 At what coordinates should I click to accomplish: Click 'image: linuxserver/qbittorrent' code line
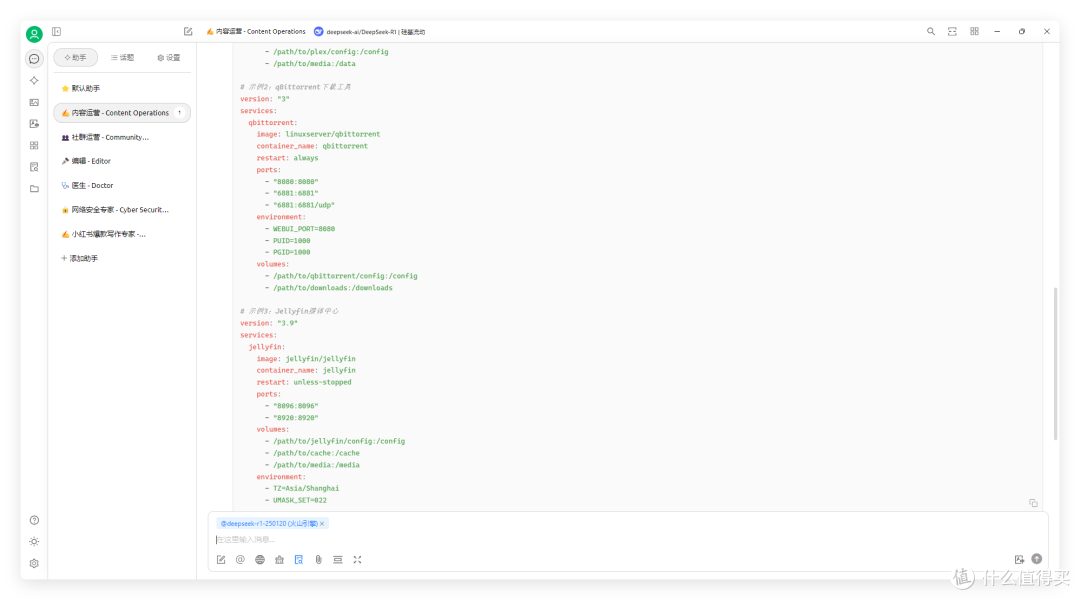point(318,134)
